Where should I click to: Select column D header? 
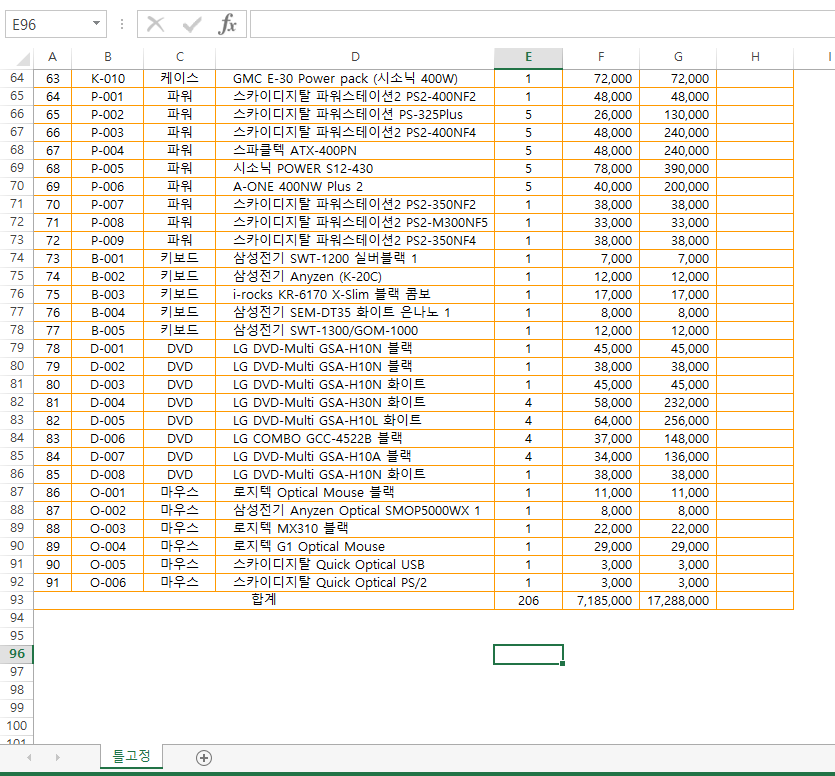click(355, 57)
